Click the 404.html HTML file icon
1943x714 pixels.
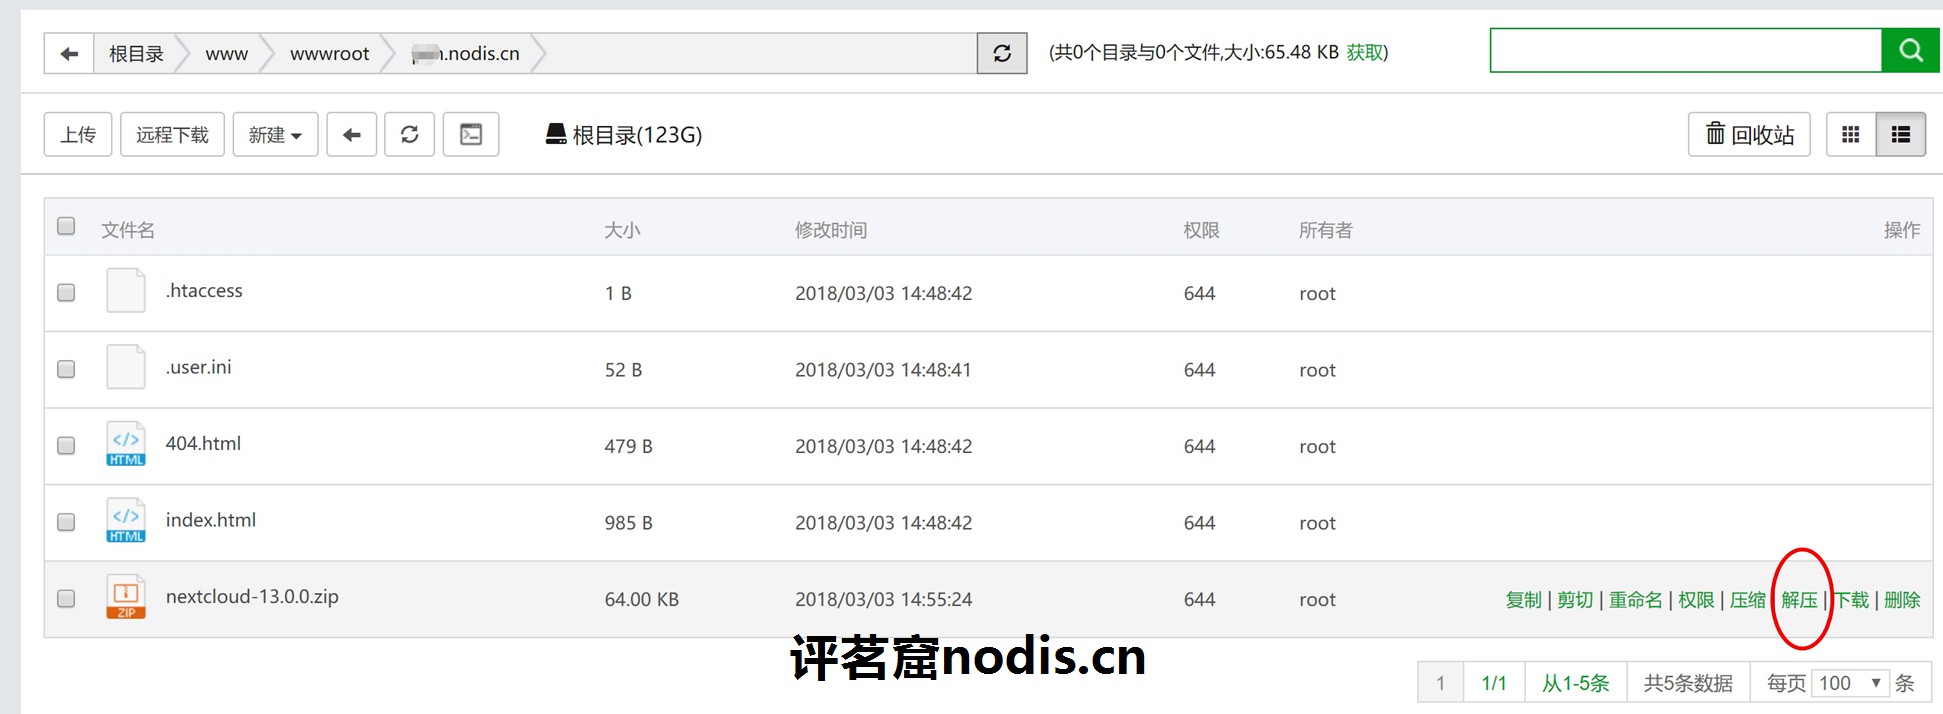click(126, 444)
